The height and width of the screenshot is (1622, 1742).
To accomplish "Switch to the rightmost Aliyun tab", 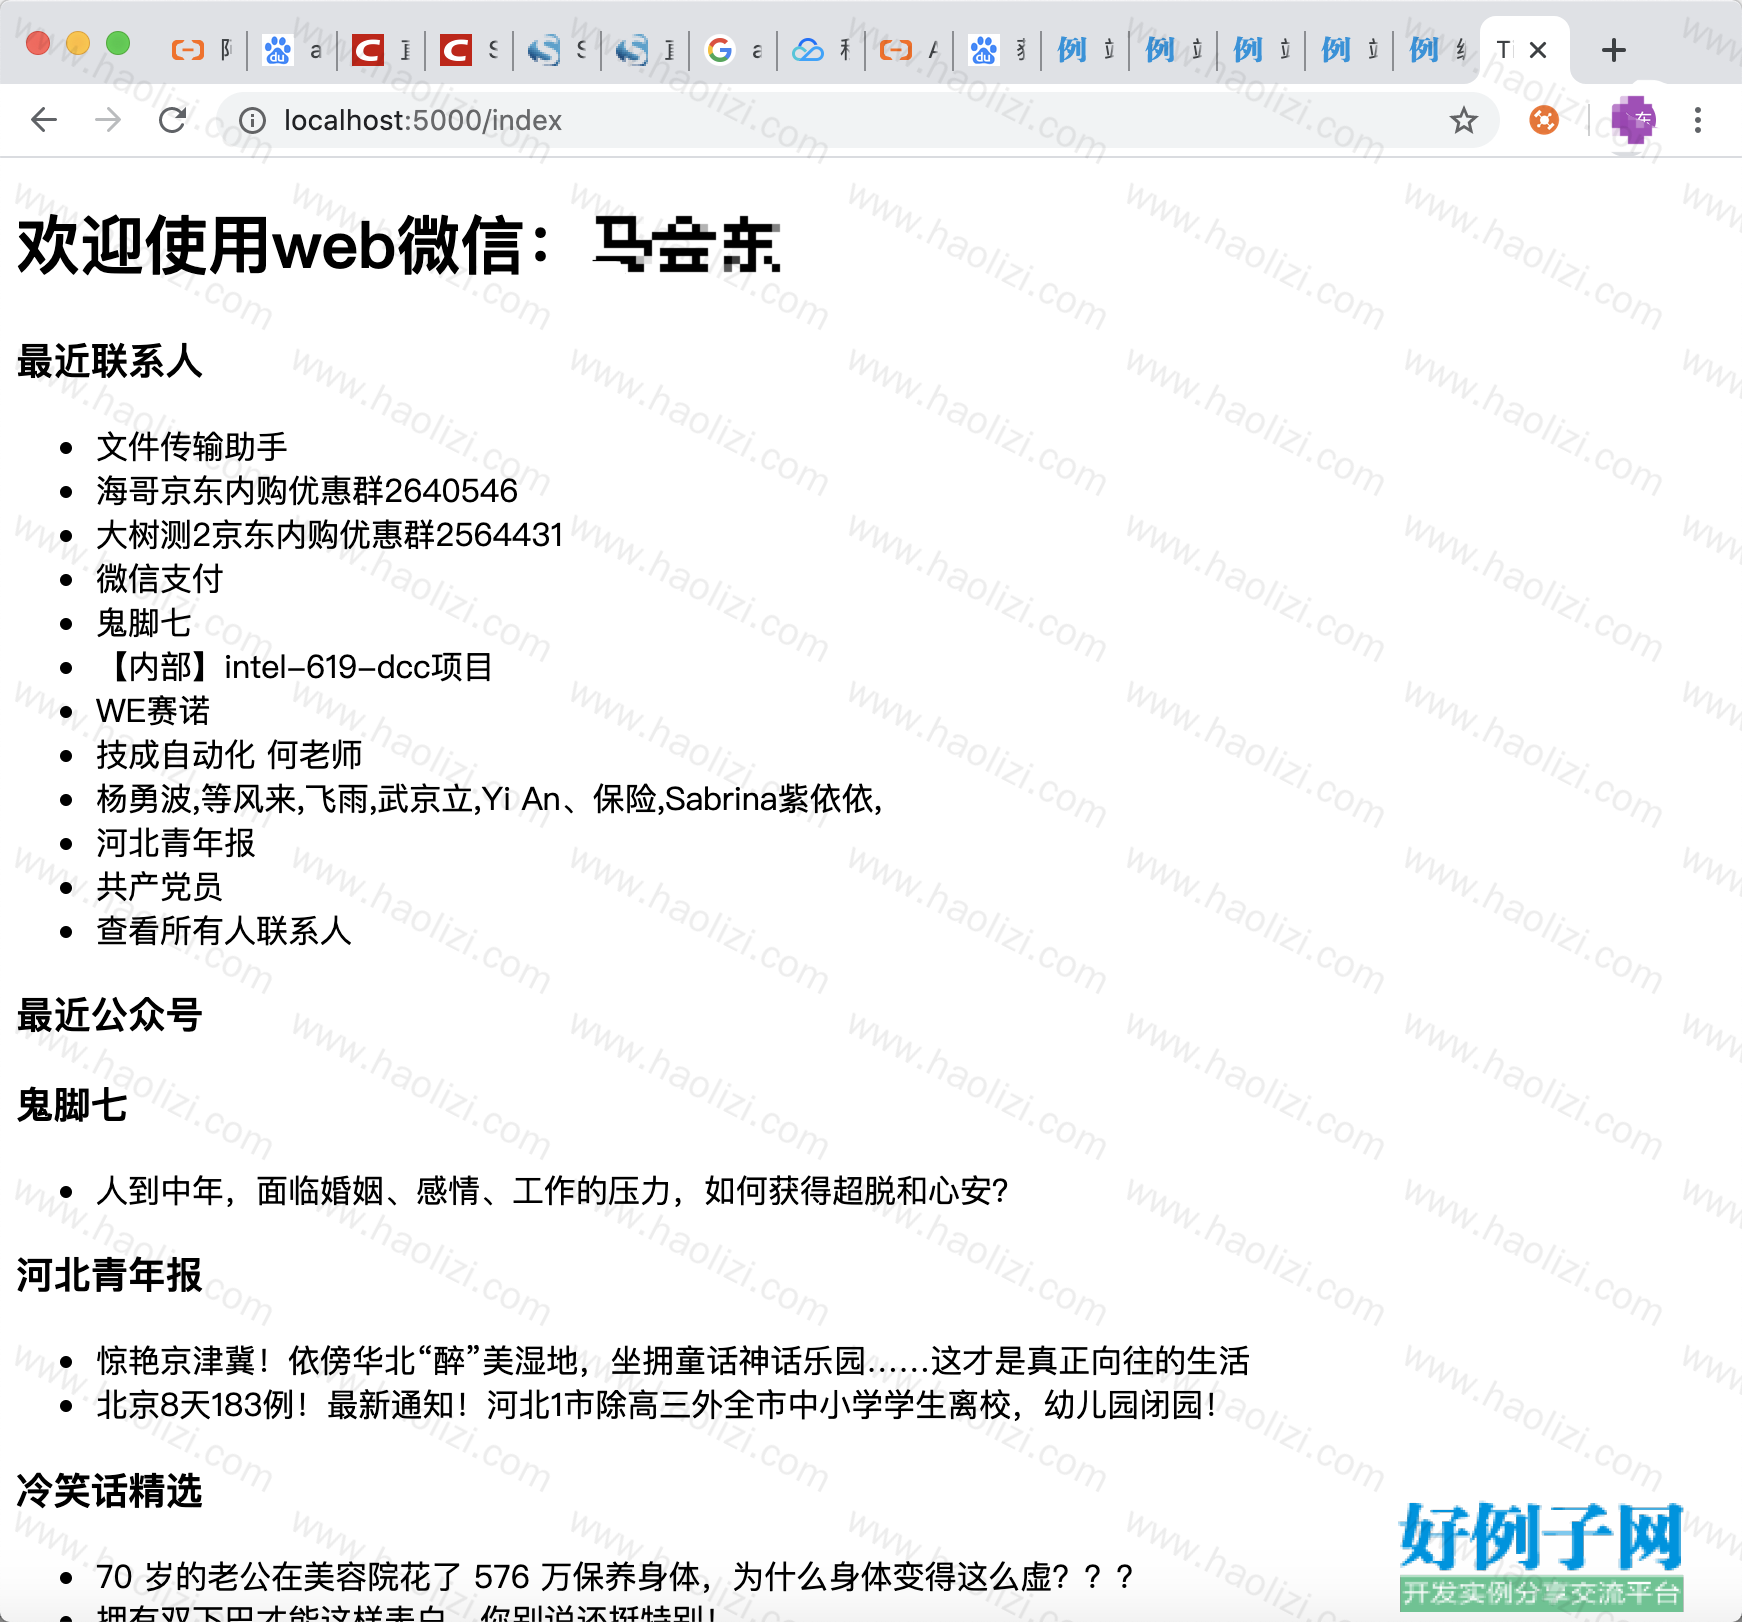I will (908, 50).
